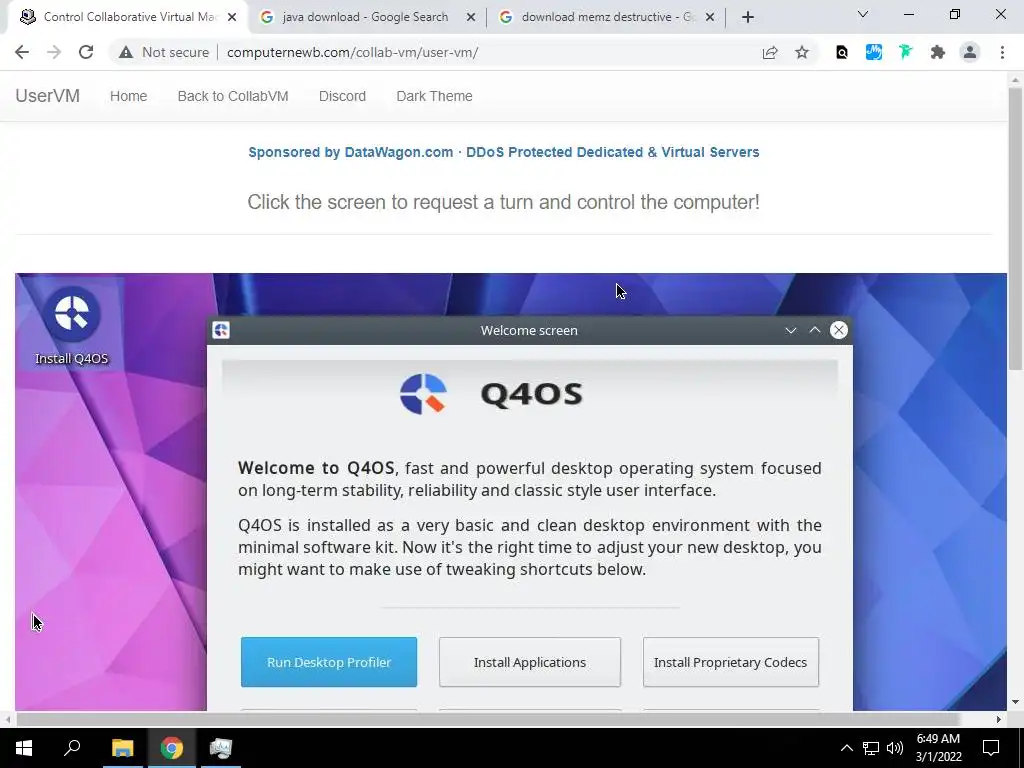The width and height of the screenshot is (1024, 768).
Task: Open the Windows search magnifier icon
Action: click(72, 748)
